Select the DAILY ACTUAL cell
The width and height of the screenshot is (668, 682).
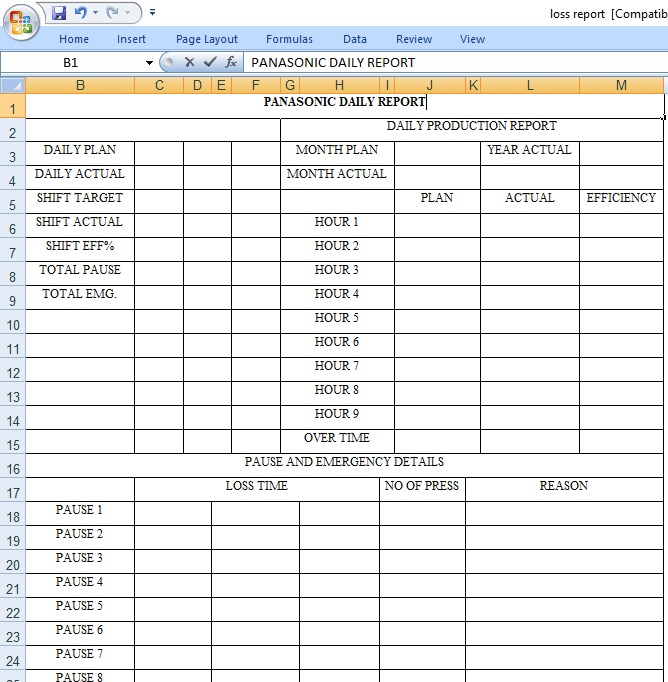point(80,177)
